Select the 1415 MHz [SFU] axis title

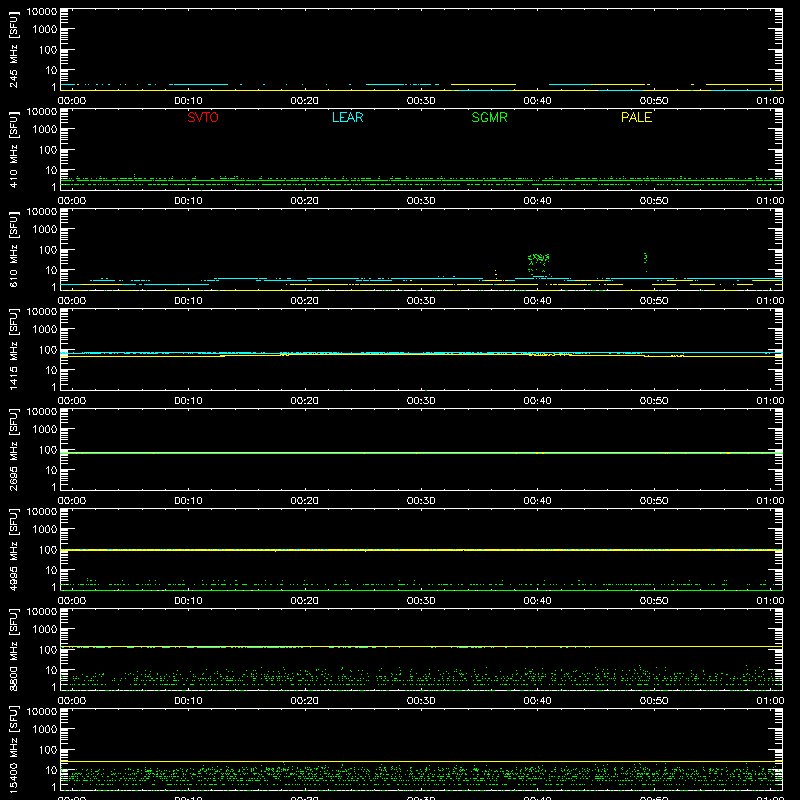tap(13, 349)
